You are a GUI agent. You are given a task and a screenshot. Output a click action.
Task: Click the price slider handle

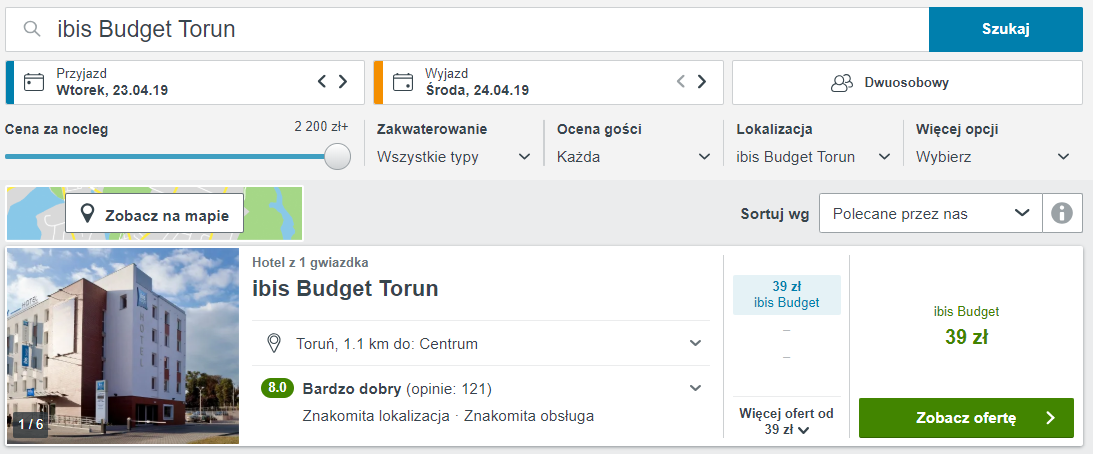[x=337, y=156]
